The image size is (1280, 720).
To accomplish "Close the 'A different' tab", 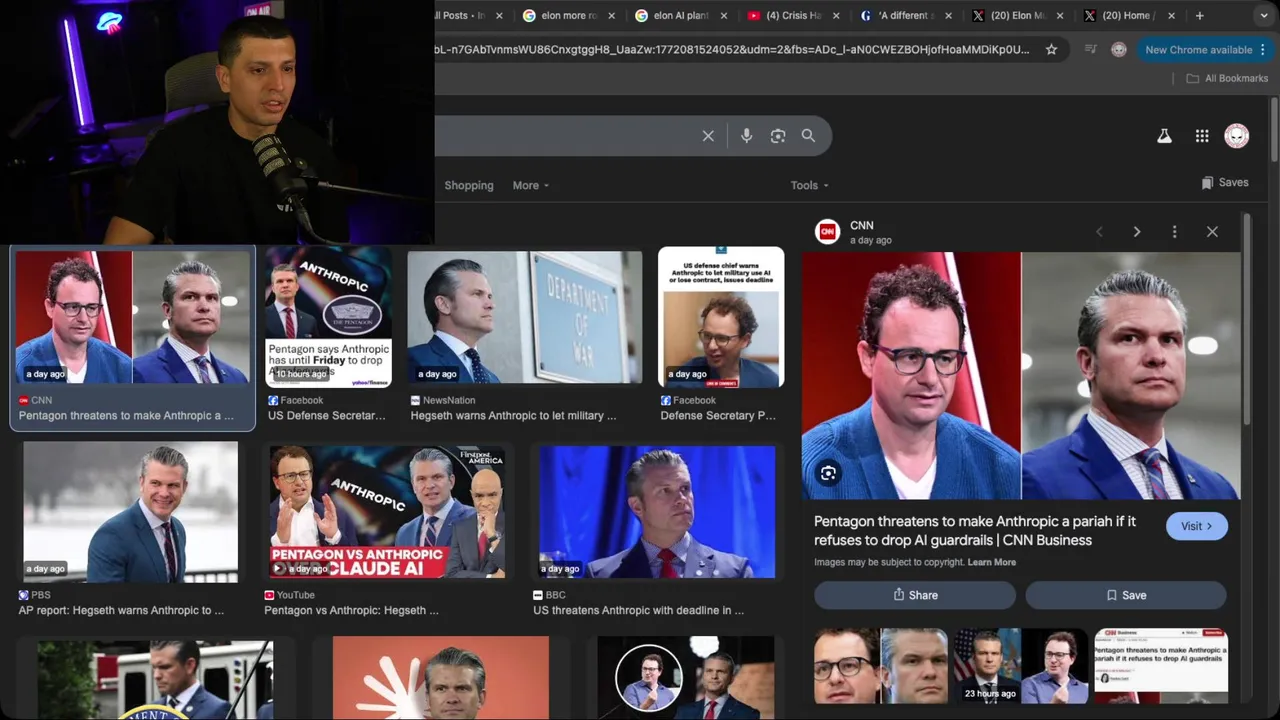I will 947,15.
